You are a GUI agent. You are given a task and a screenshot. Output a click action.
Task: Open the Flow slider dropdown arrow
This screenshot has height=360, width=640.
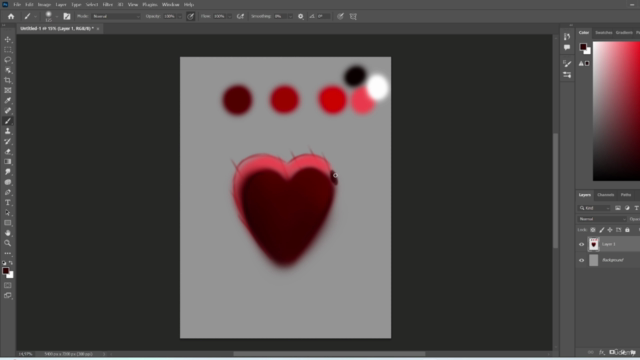click(229, 17)
